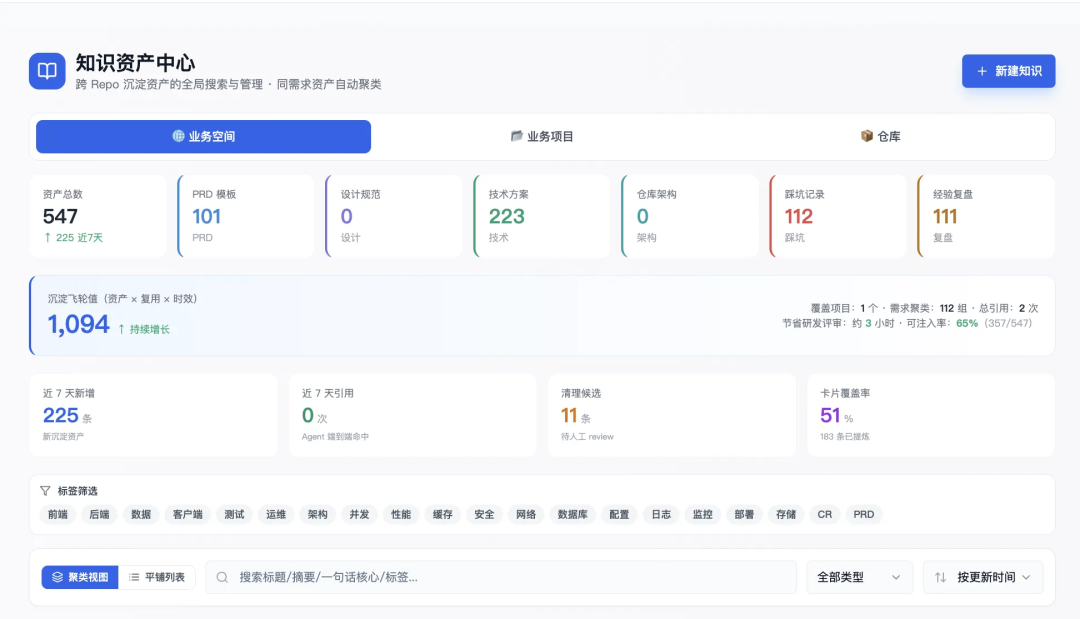Click the Agent 端到端命中 text
The width and height of the screenshot is (1080, 619).
click(x=335, y=437)
